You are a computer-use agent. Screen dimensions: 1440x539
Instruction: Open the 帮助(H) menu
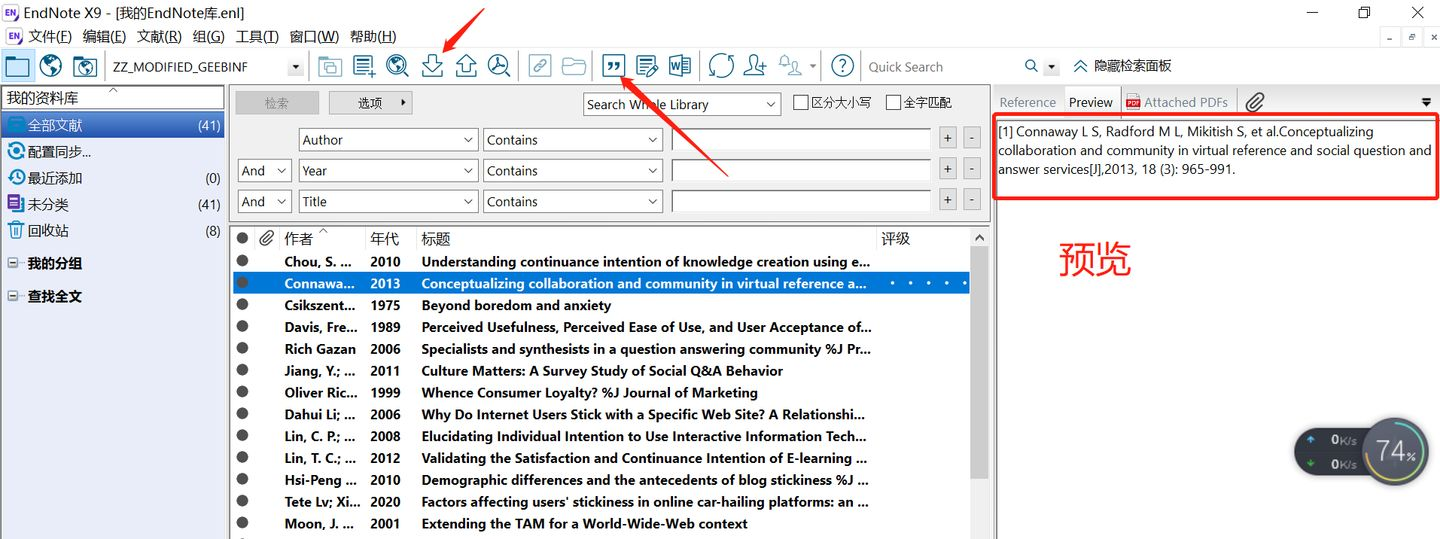(x=373, y=36)
